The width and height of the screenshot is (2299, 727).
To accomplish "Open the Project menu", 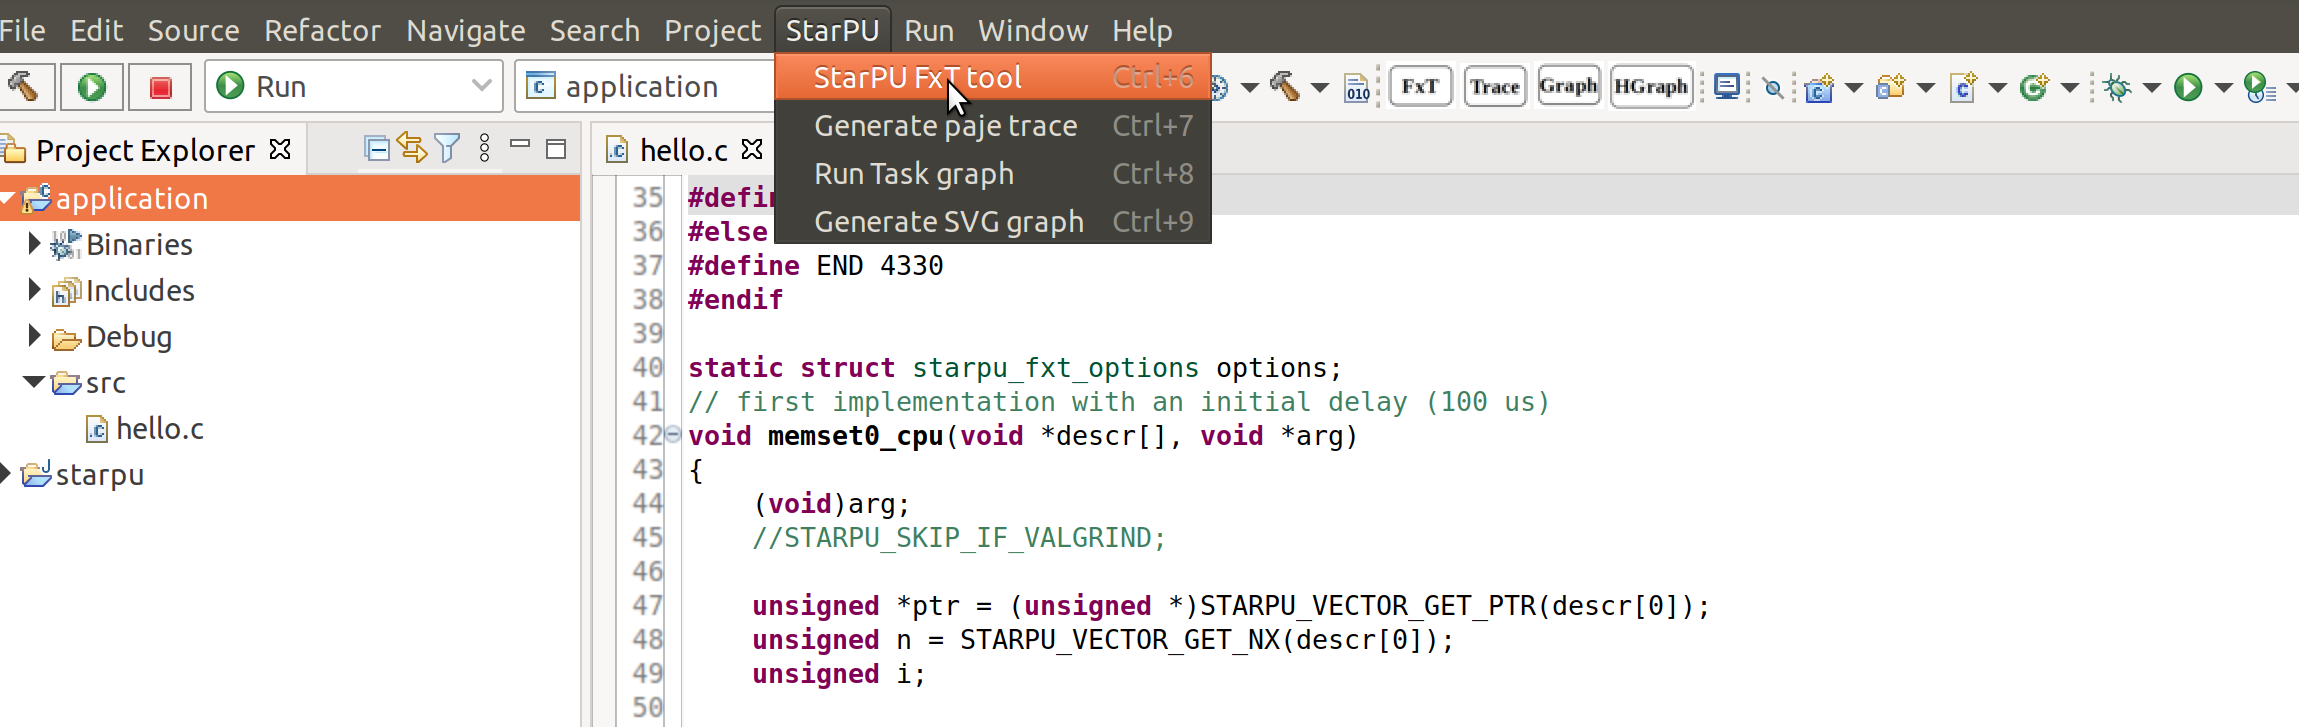I will point(712,30).
